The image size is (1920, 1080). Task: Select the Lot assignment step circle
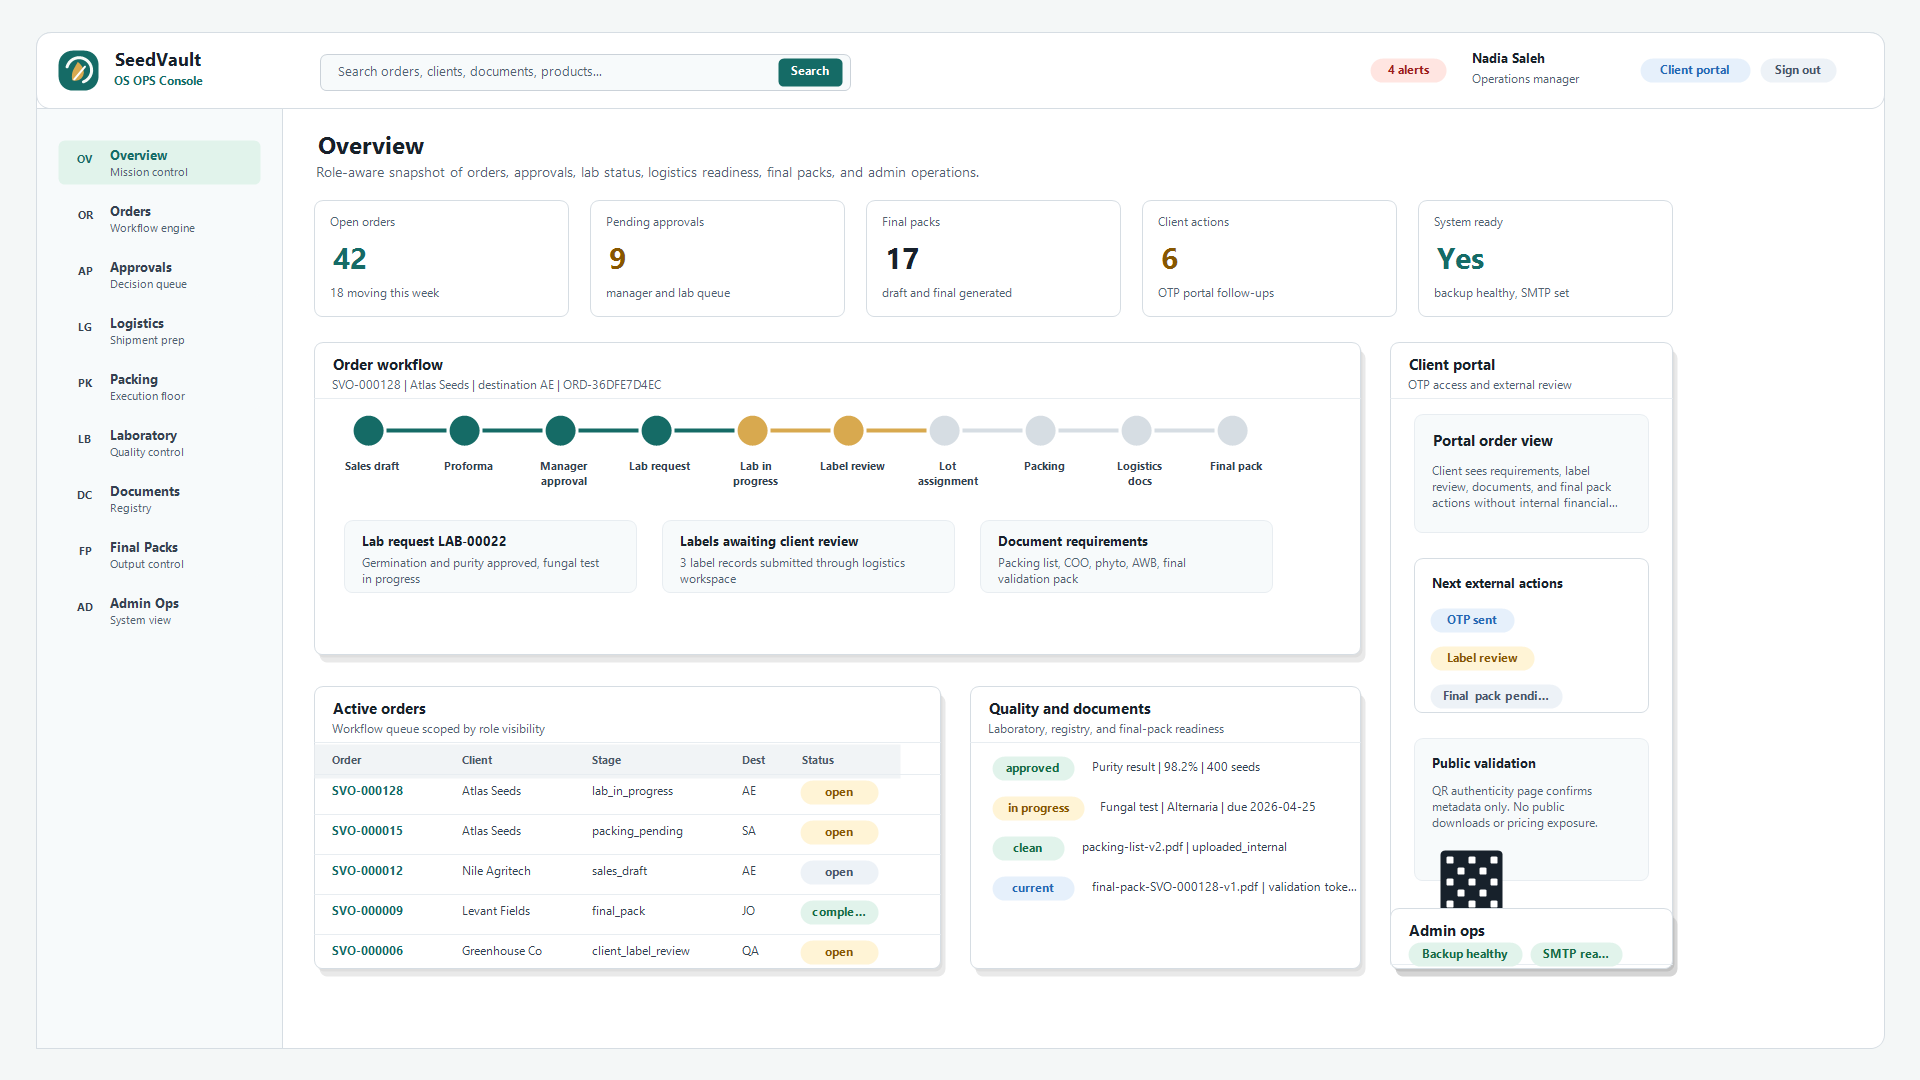[x=944, y=431]
